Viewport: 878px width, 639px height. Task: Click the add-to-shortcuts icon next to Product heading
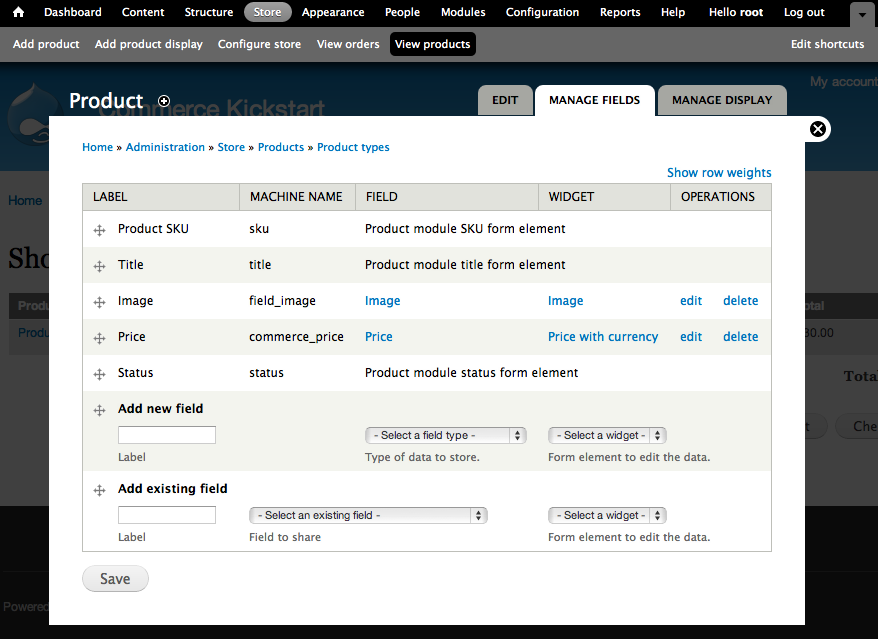[163, 101]
